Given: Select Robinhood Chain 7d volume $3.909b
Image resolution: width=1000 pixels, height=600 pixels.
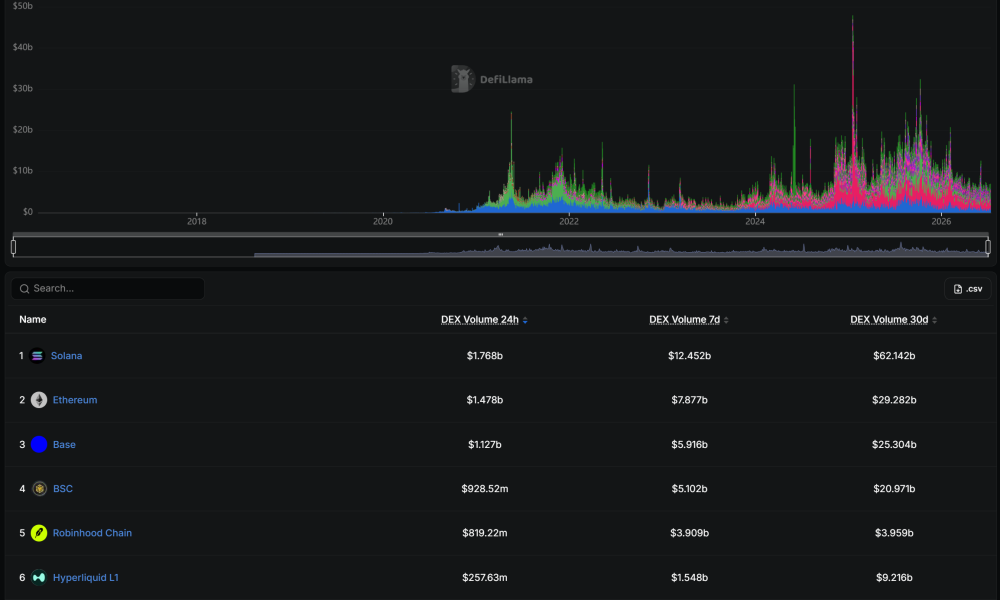Looking at the screenshot, I should [689, 533].
